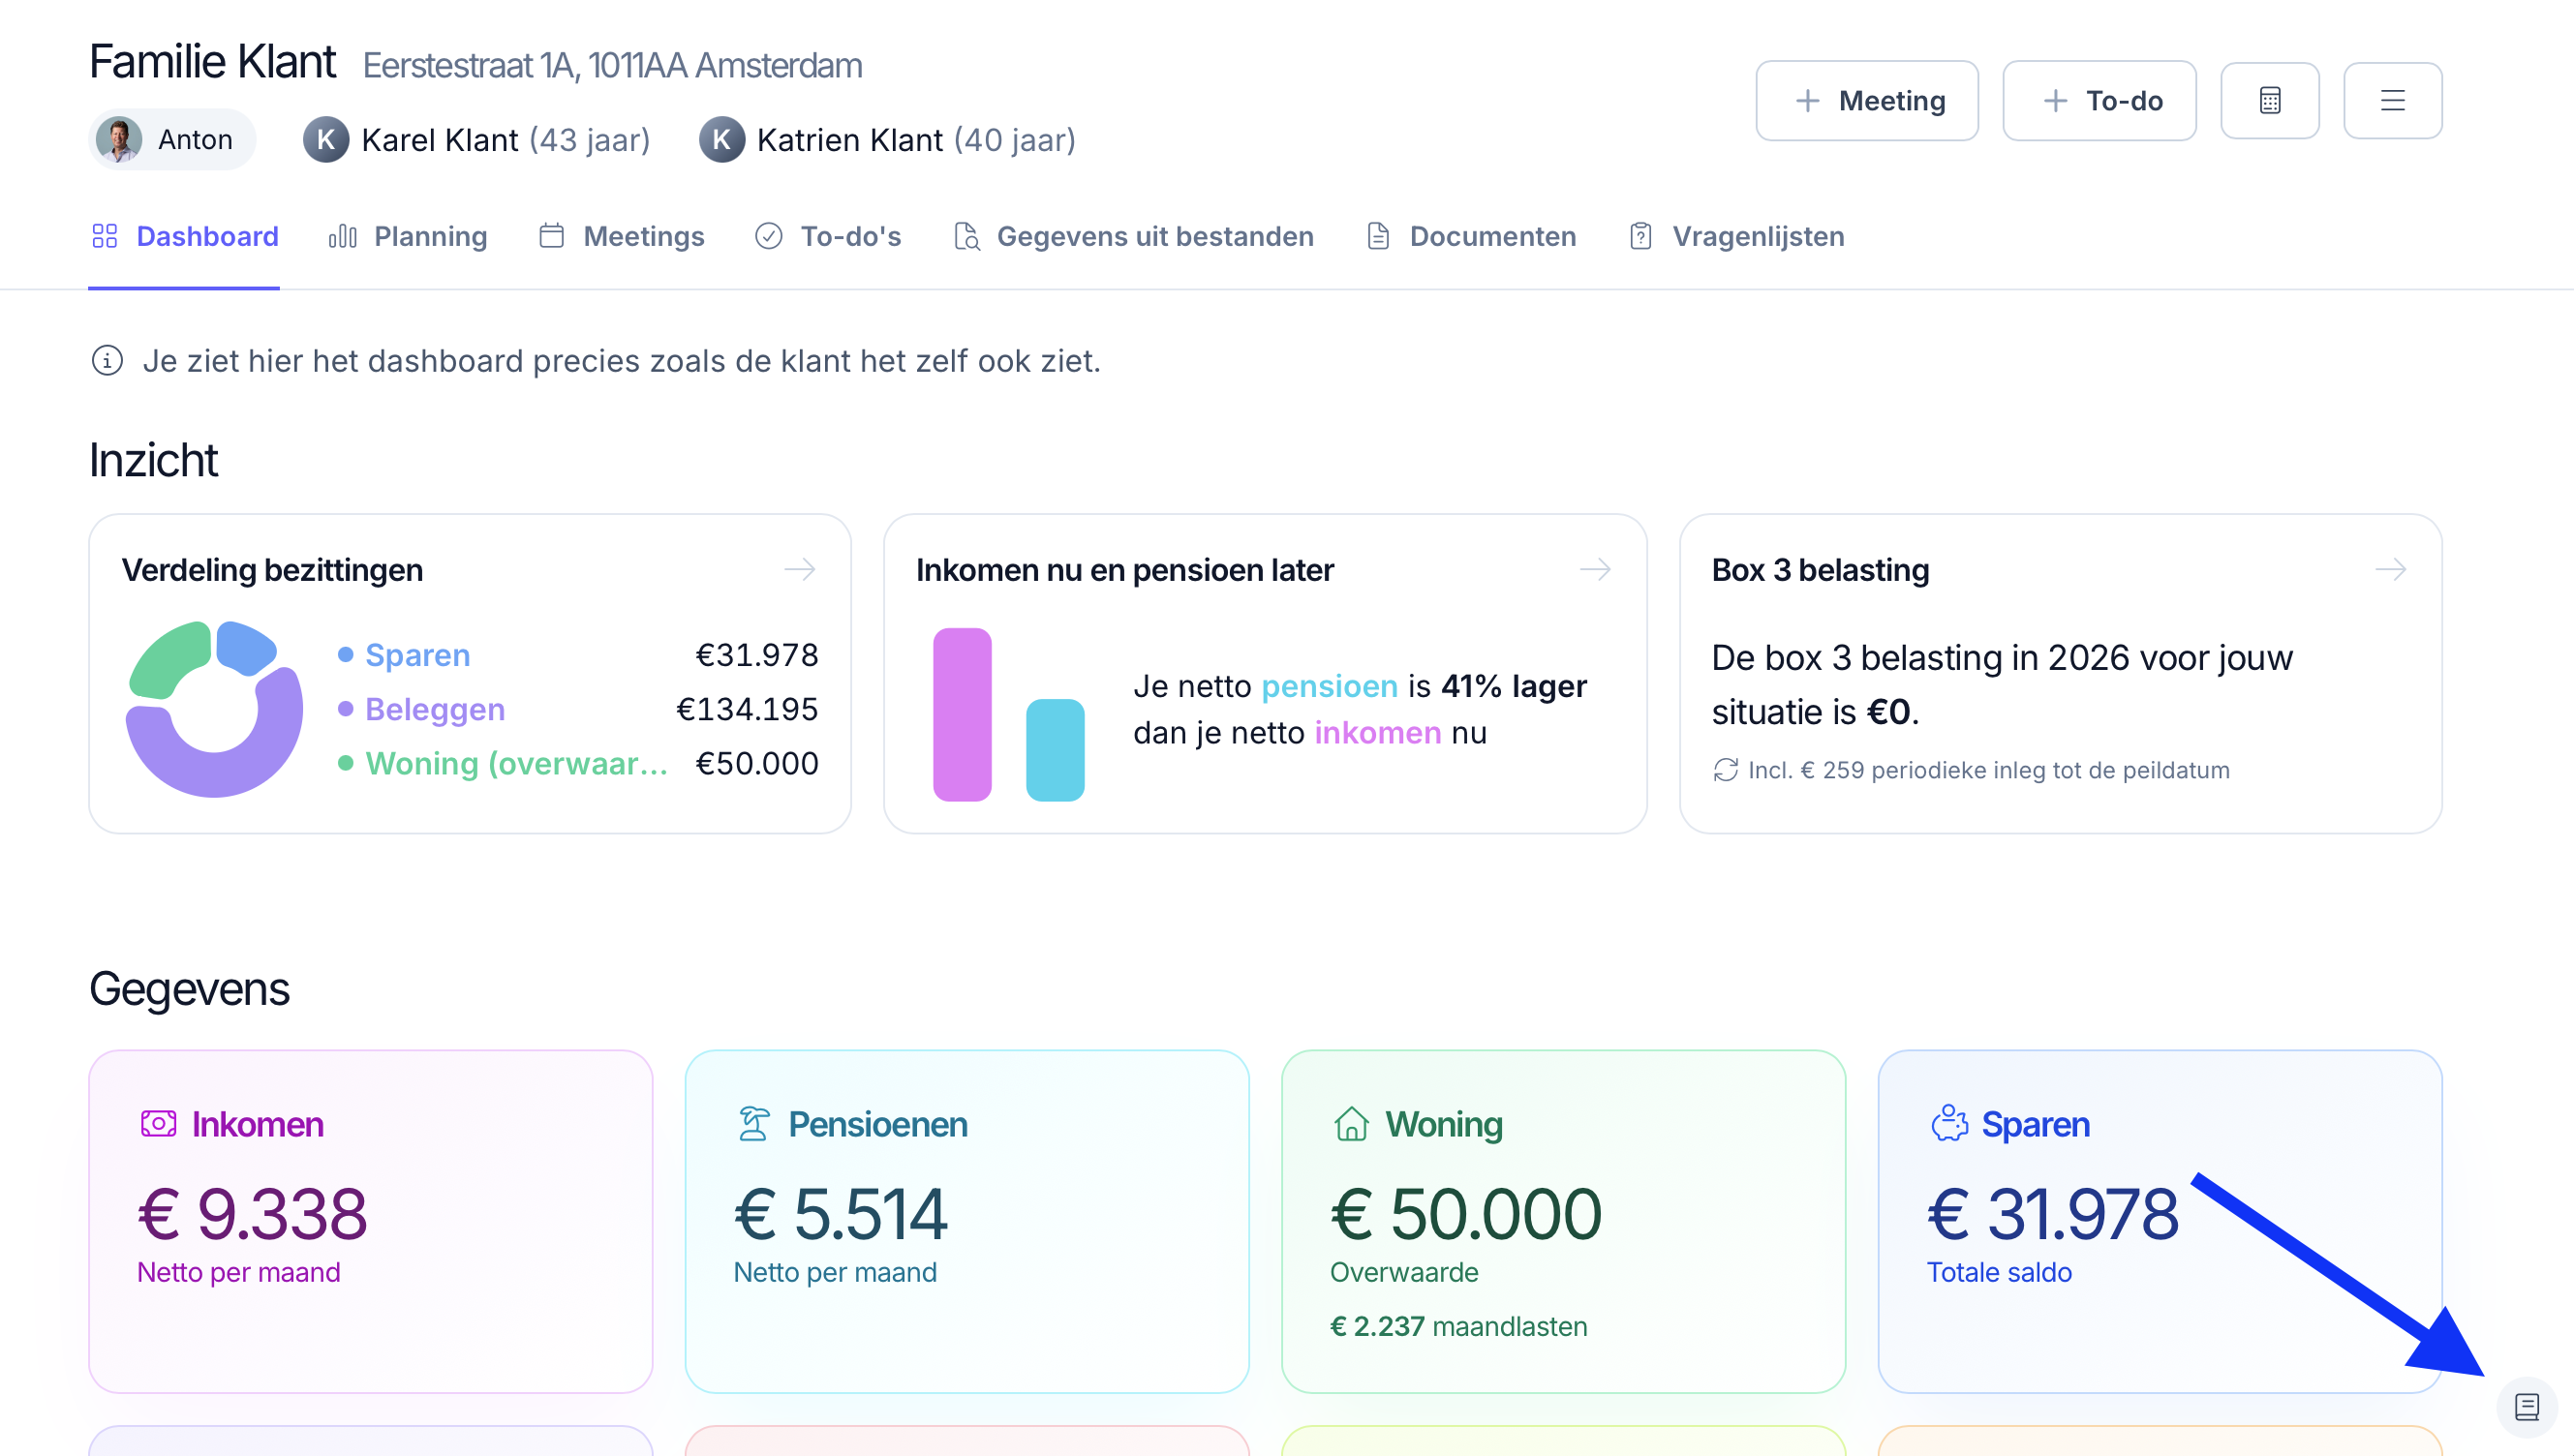Click the Pensioenen palm tree icon

(754, 1123)
